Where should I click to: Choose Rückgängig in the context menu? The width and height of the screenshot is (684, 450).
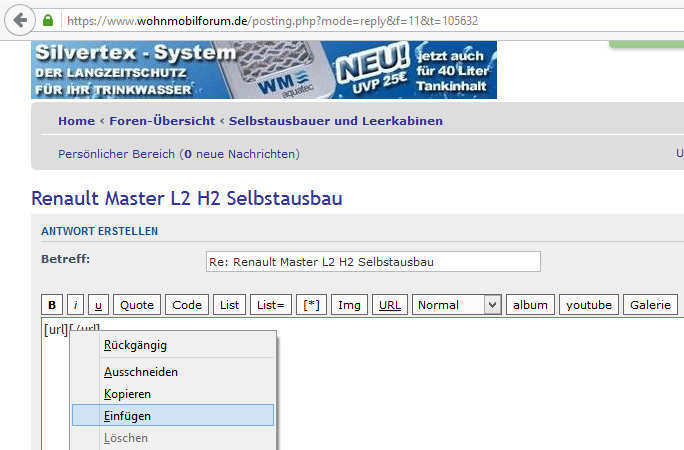coord(173,345)
